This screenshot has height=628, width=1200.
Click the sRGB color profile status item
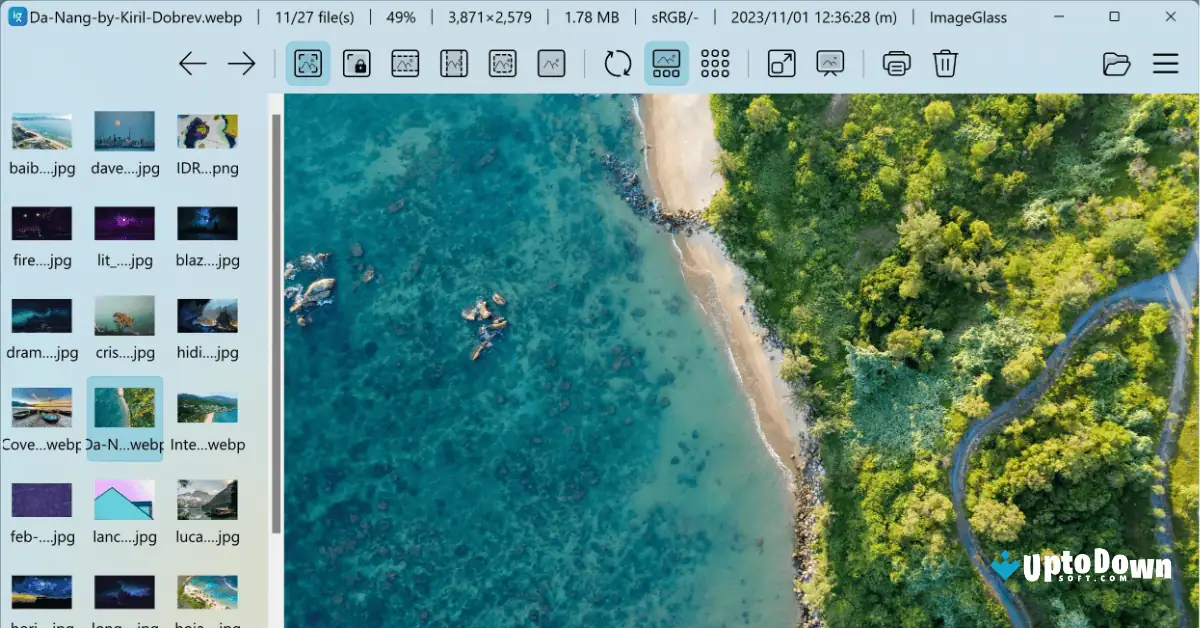[674, 17]
